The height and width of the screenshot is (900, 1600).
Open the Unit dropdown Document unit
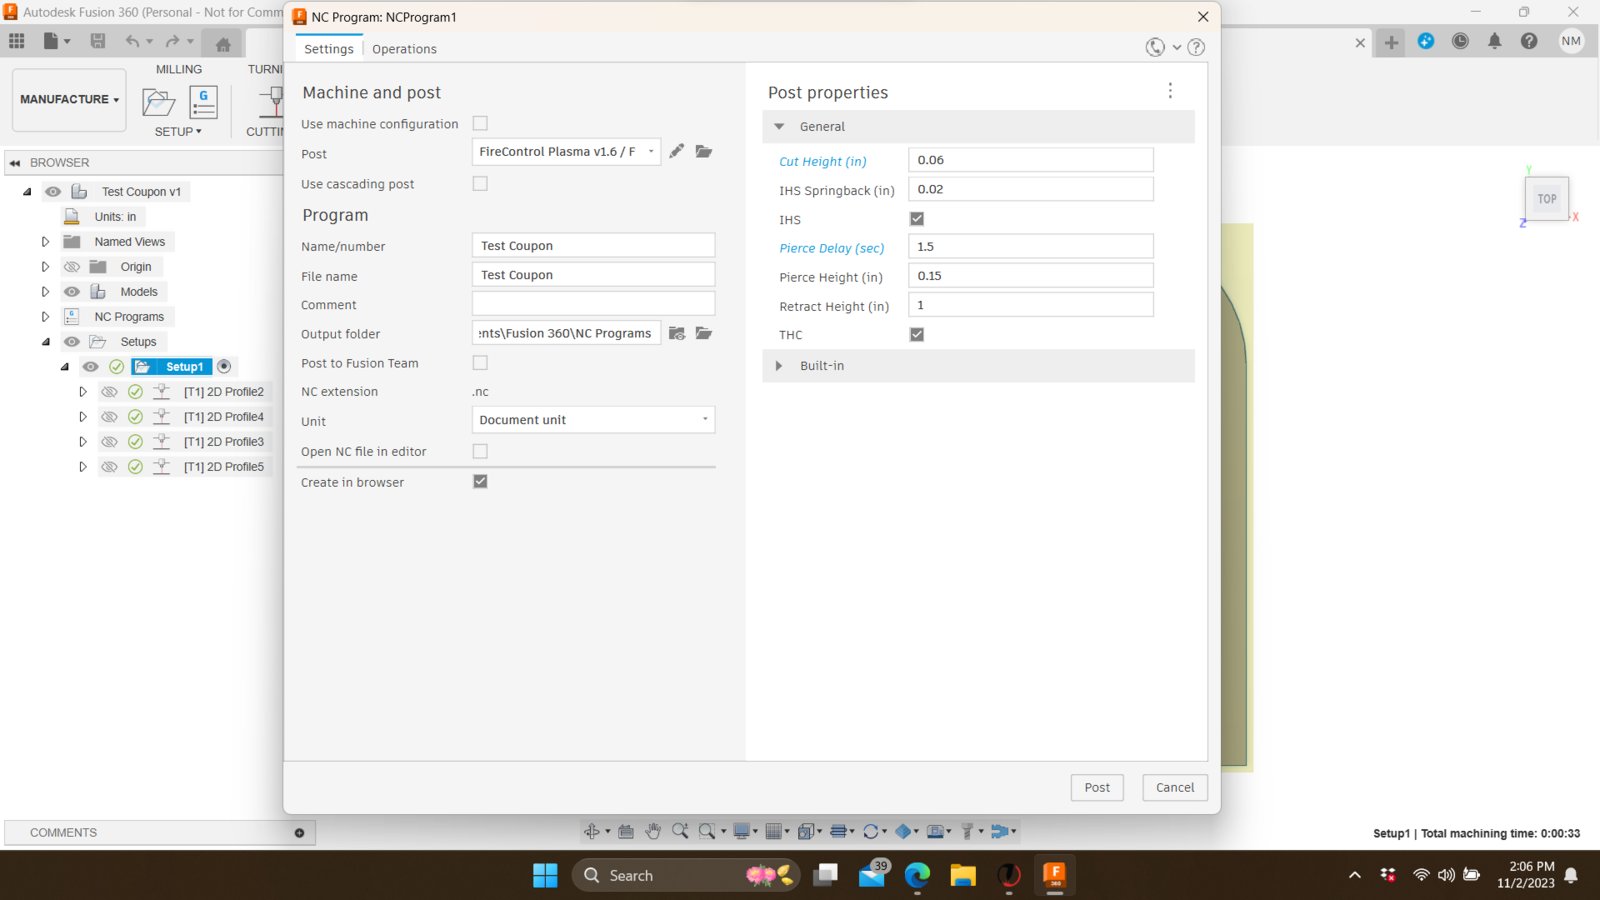(593, 420)
